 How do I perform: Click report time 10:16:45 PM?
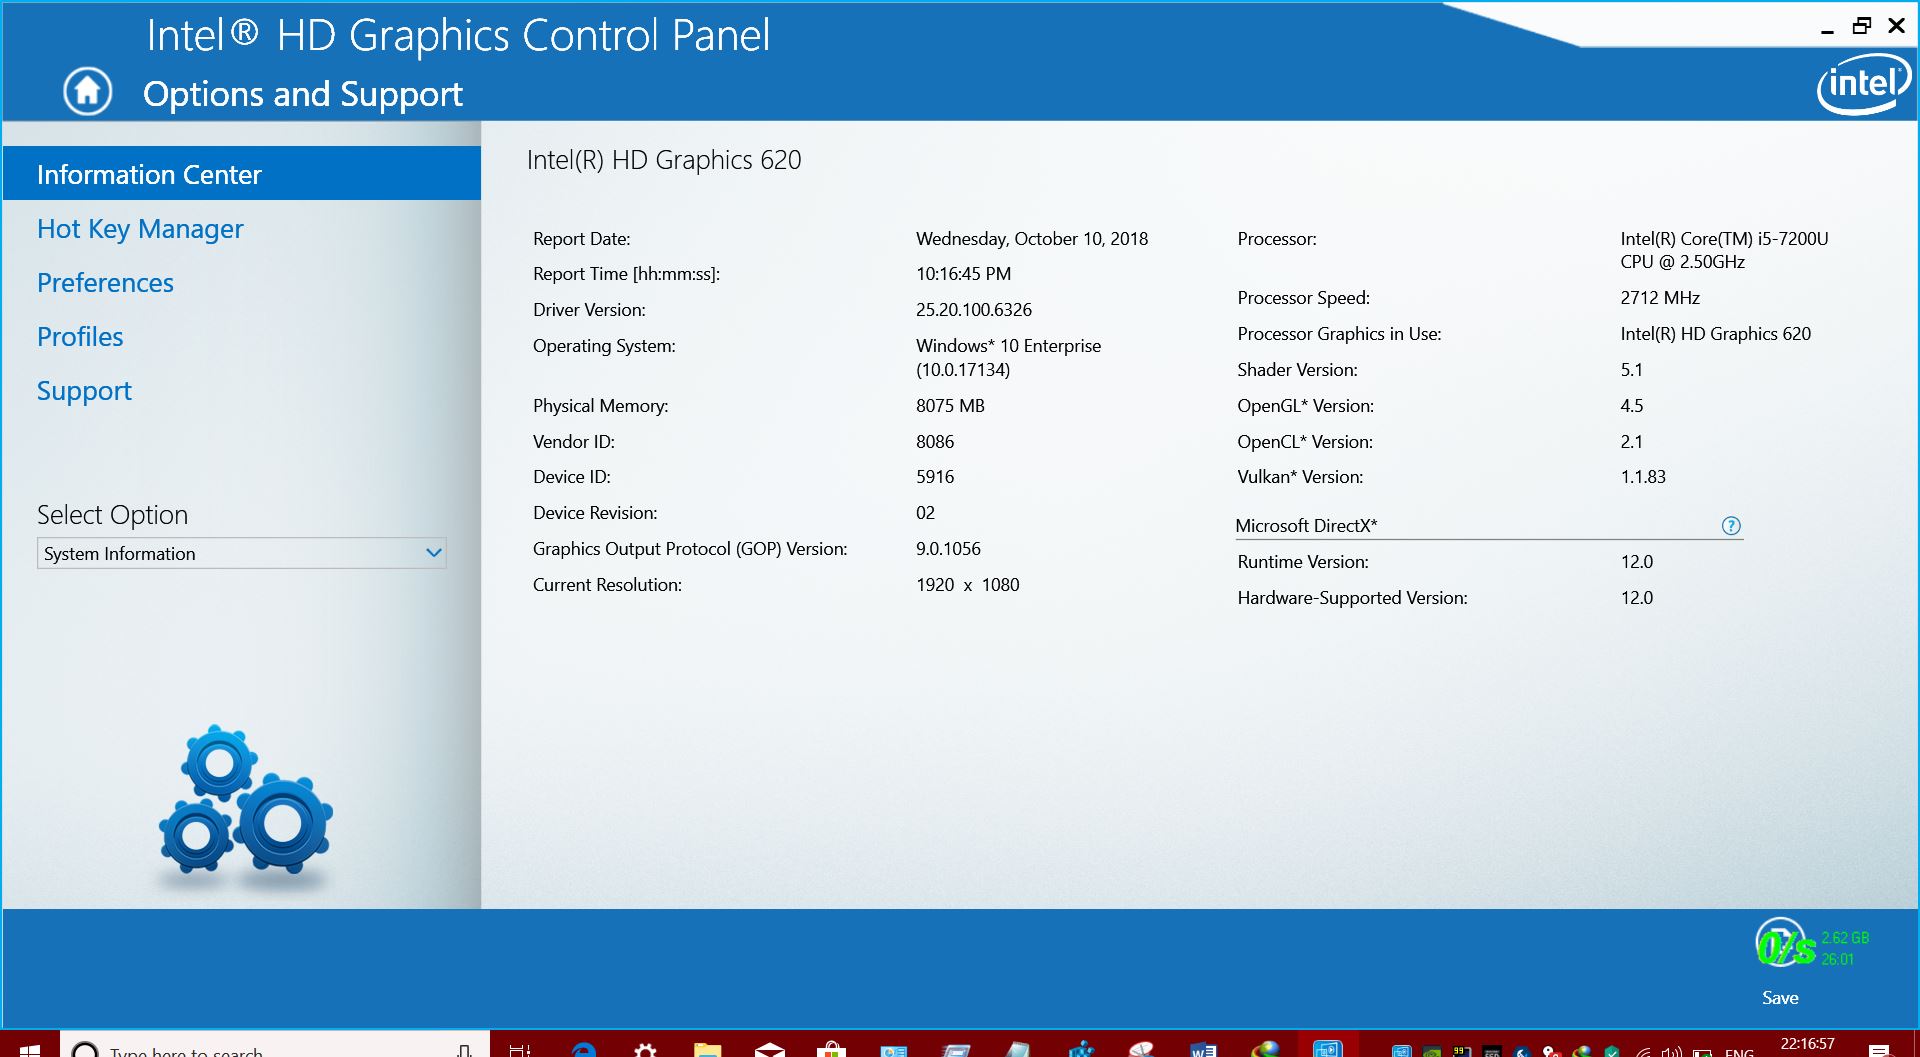coord(963,274)
